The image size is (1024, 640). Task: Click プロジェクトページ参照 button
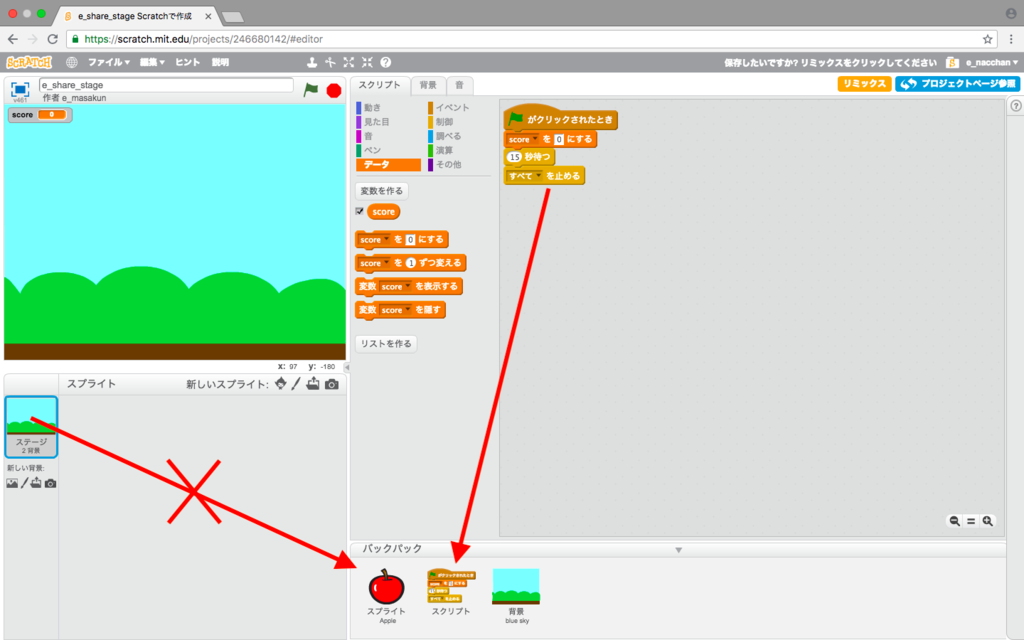[957, 84]
